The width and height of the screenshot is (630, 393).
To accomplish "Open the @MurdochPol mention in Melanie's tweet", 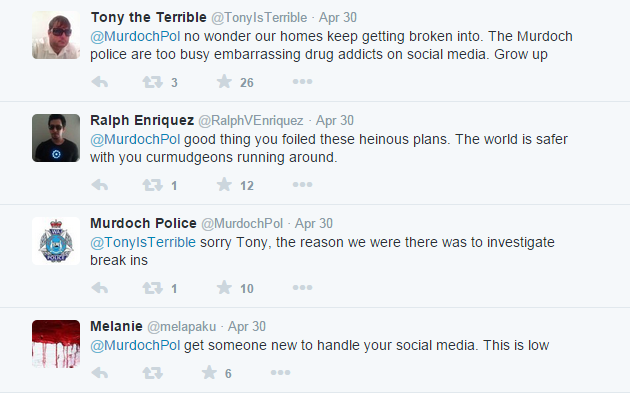I will pyautogui.click(x=135, y=345).
